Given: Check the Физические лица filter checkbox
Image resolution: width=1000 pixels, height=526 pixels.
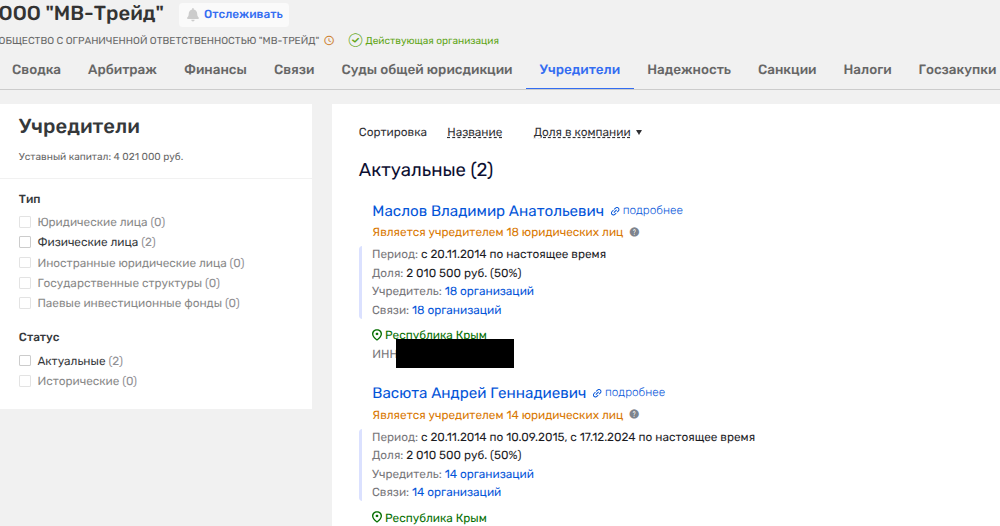Looking at the screenshot, I should [25, 242].
